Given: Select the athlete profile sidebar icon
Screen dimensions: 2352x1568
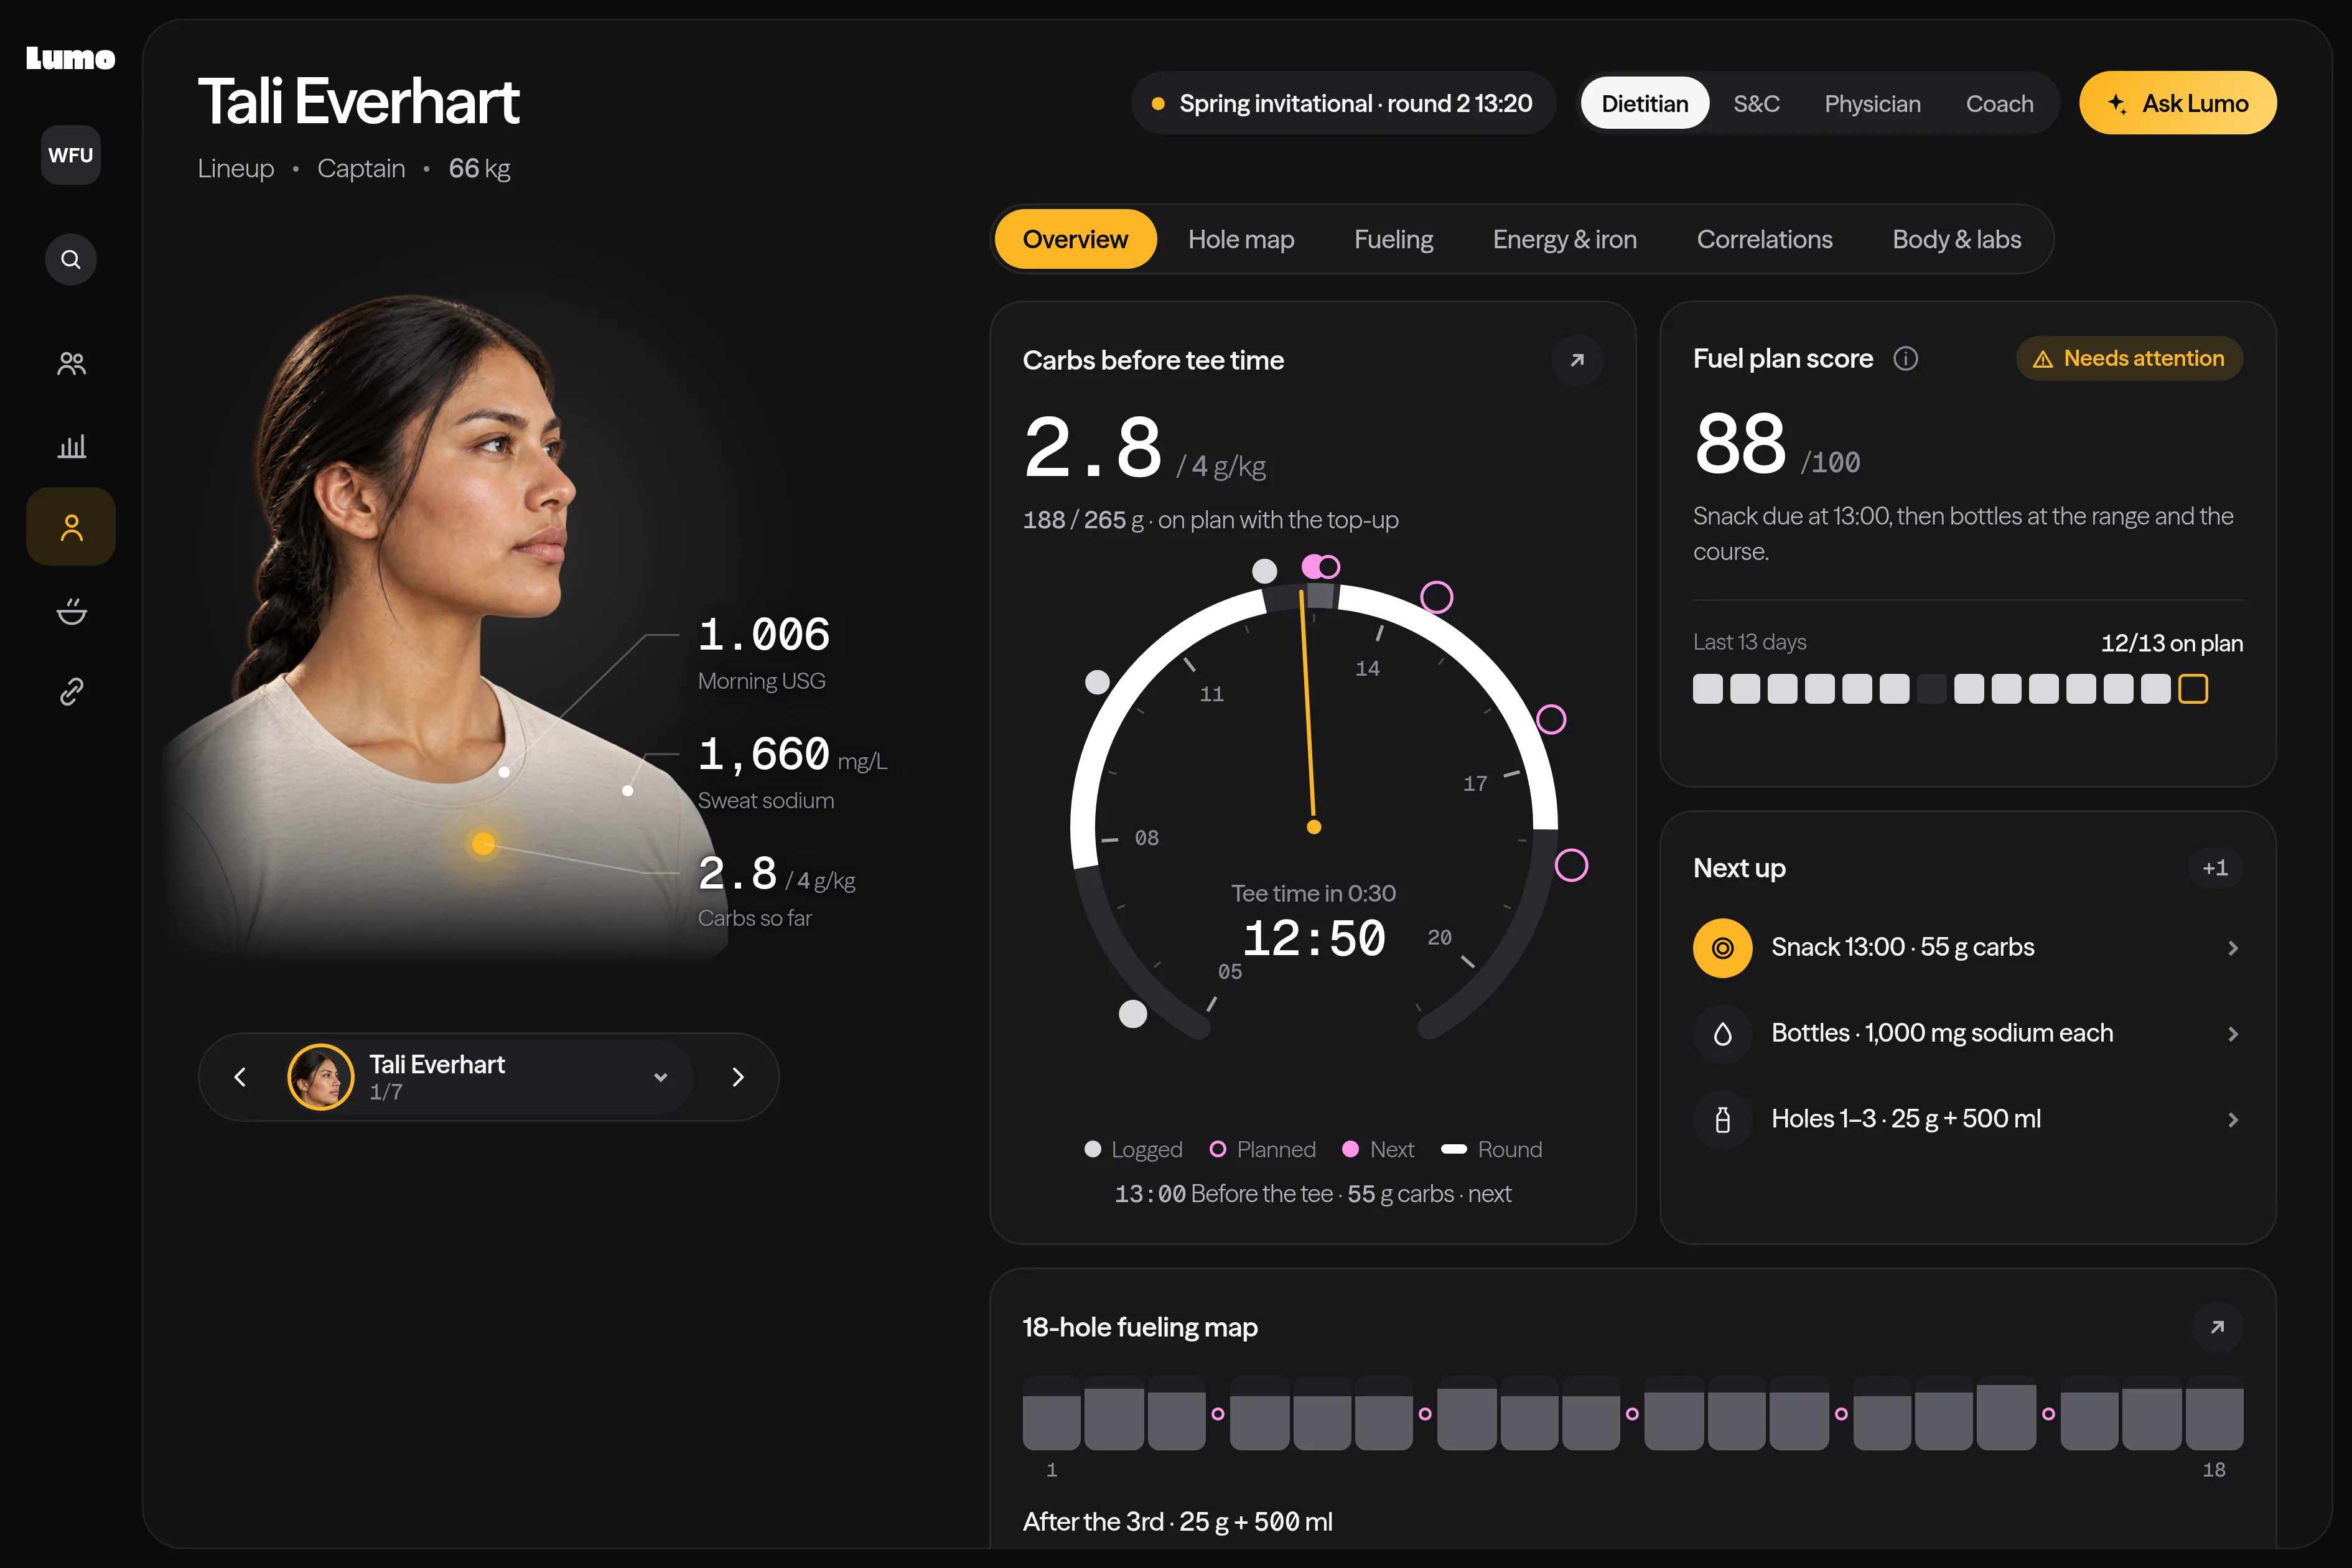Looking at the screenshot, I should 71,527.
